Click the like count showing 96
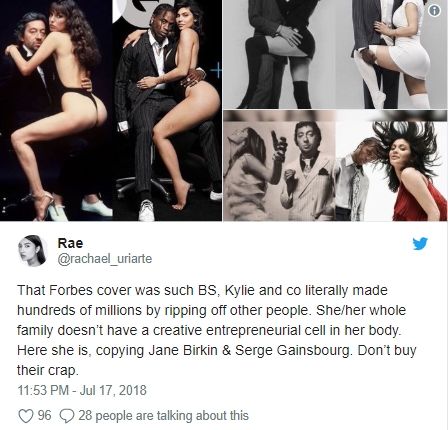Image resolution: width=448 pixels, height=430 pixels. 44,416
